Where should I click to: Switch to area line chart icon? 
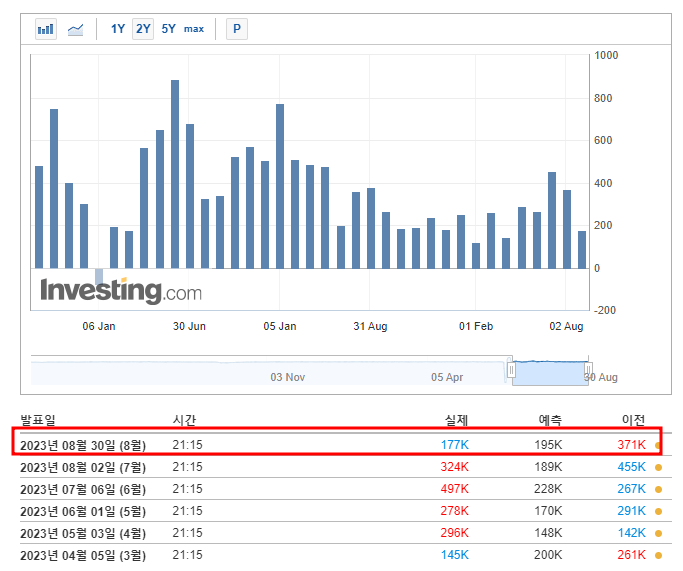tap(75, 30)
